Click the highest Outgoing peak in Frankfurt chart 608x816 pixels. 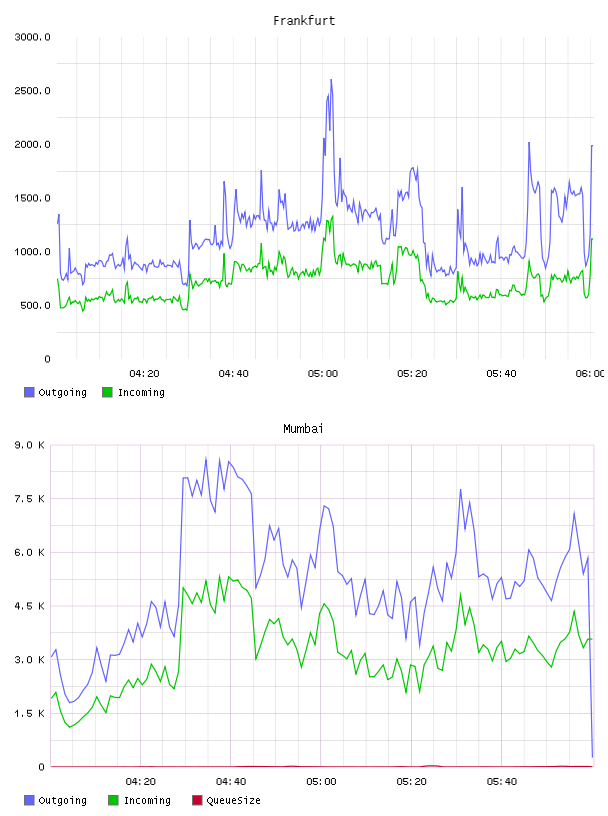[x=331, y=81]
